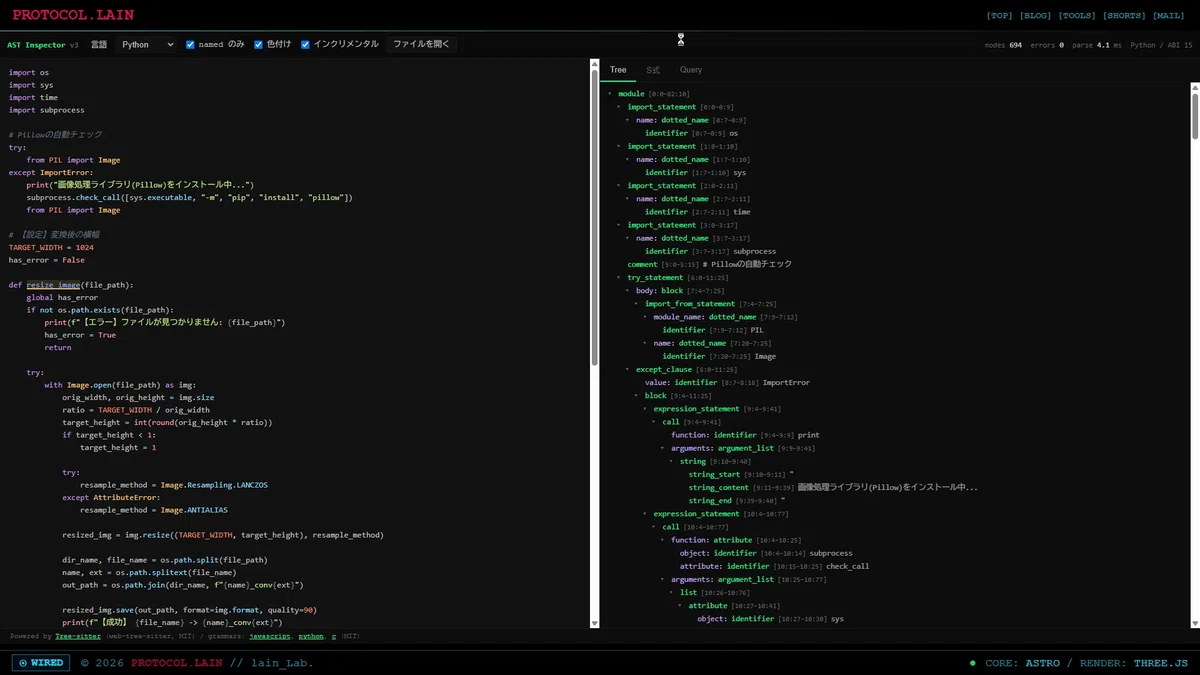Screen dimensions: 1200x675
Task: Click the 'ファイルを開く' button
Action: (x=421, y=45)
